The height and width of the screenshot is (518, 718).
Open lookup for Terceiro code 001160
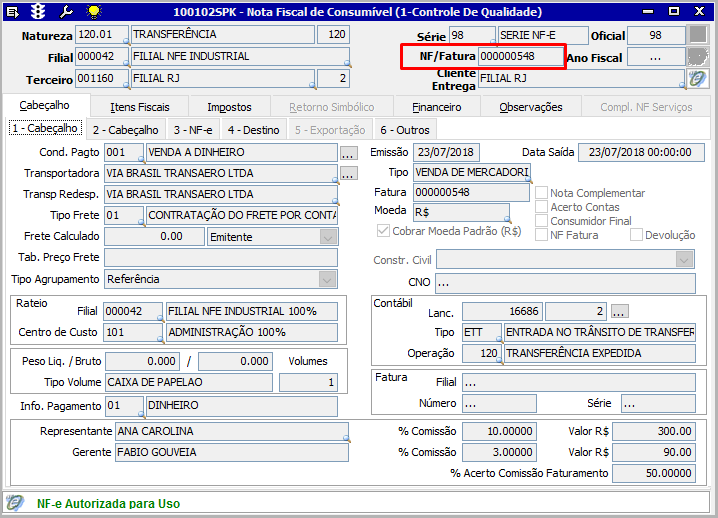click(x=127, y=86)
